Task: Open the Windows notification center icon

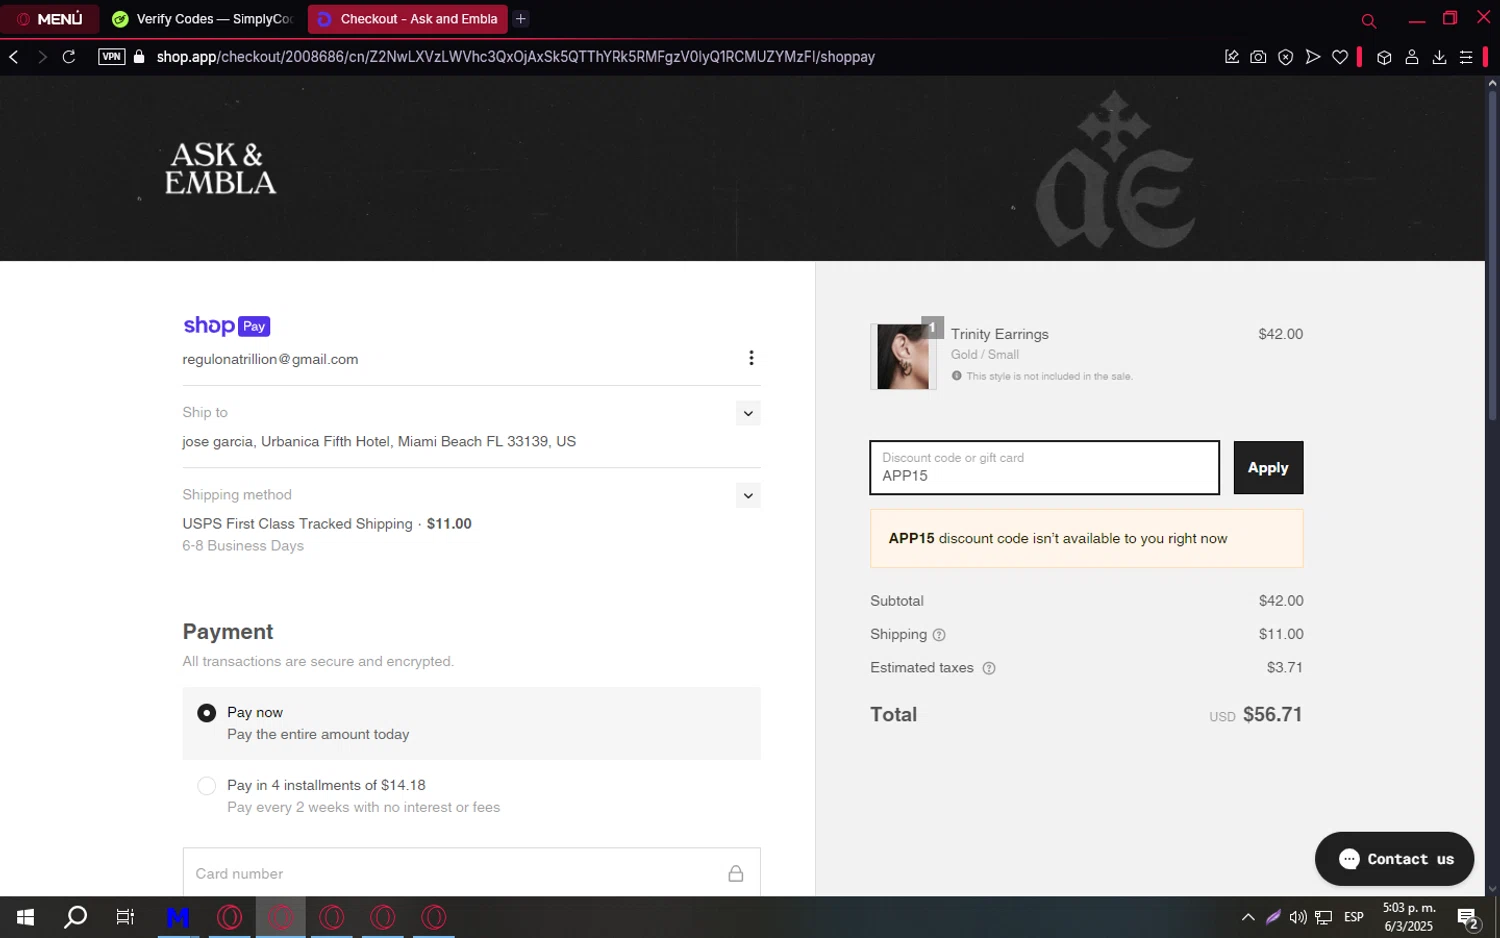Action: point(1468,917)
